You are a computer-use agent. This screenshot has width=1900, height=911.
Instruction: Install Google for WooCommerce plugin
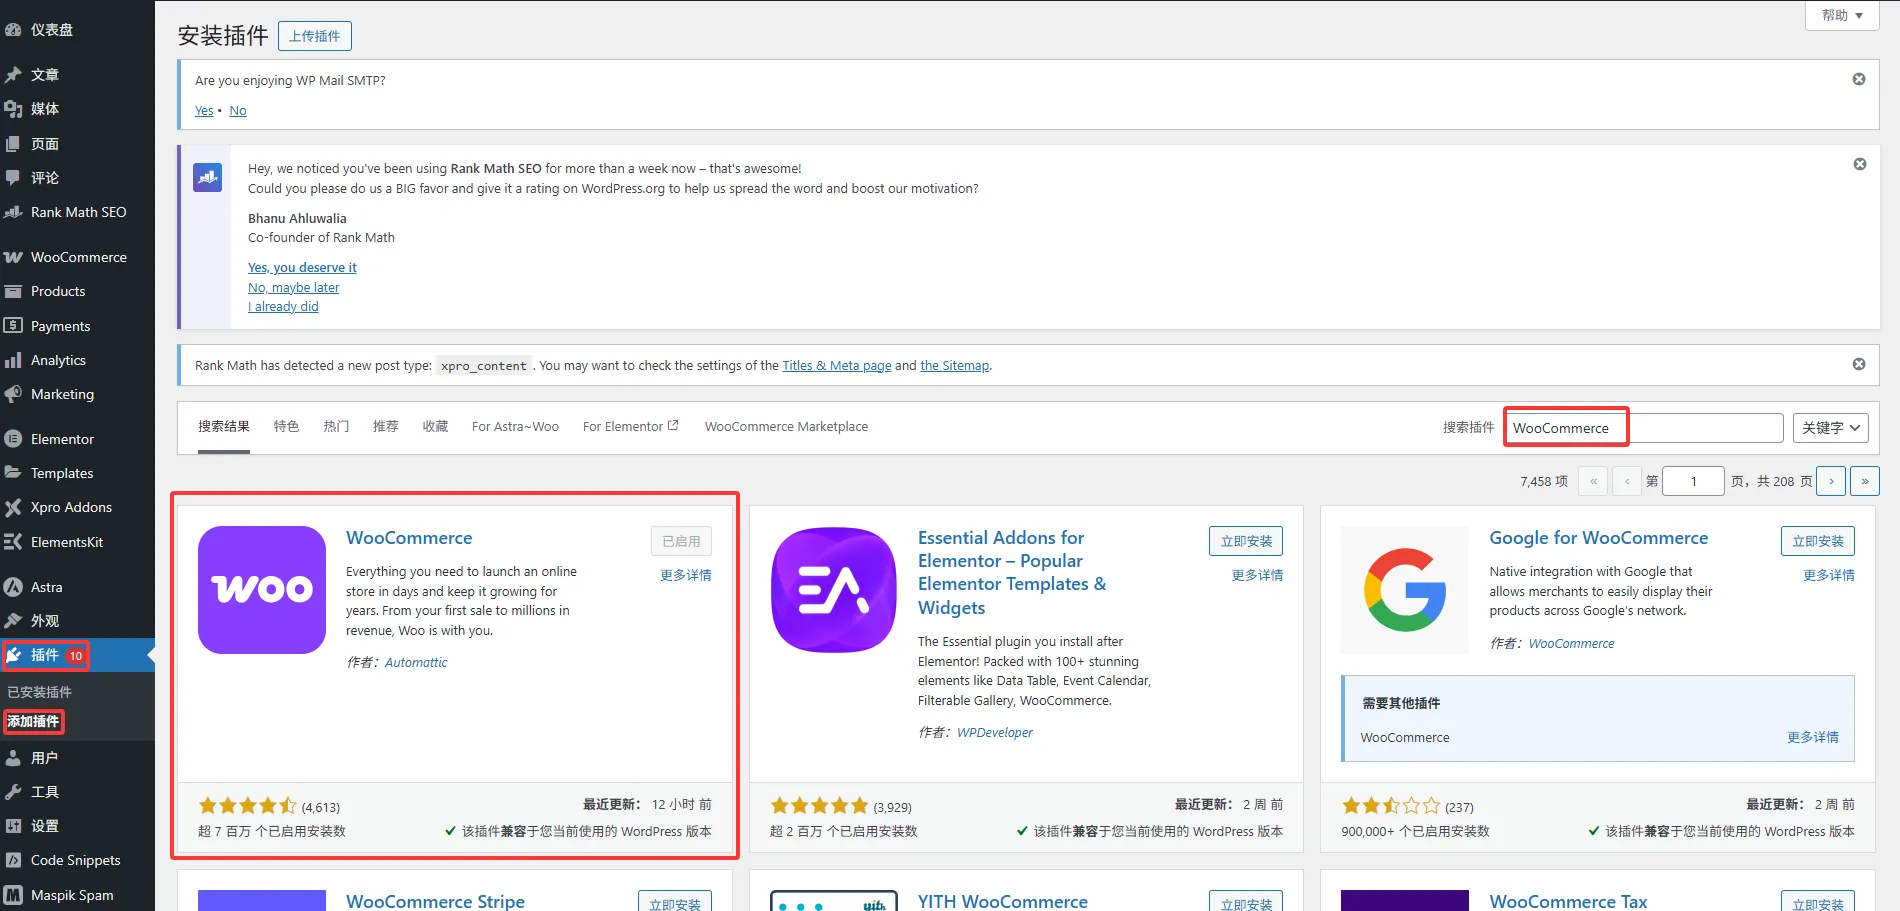(1817, 541)
